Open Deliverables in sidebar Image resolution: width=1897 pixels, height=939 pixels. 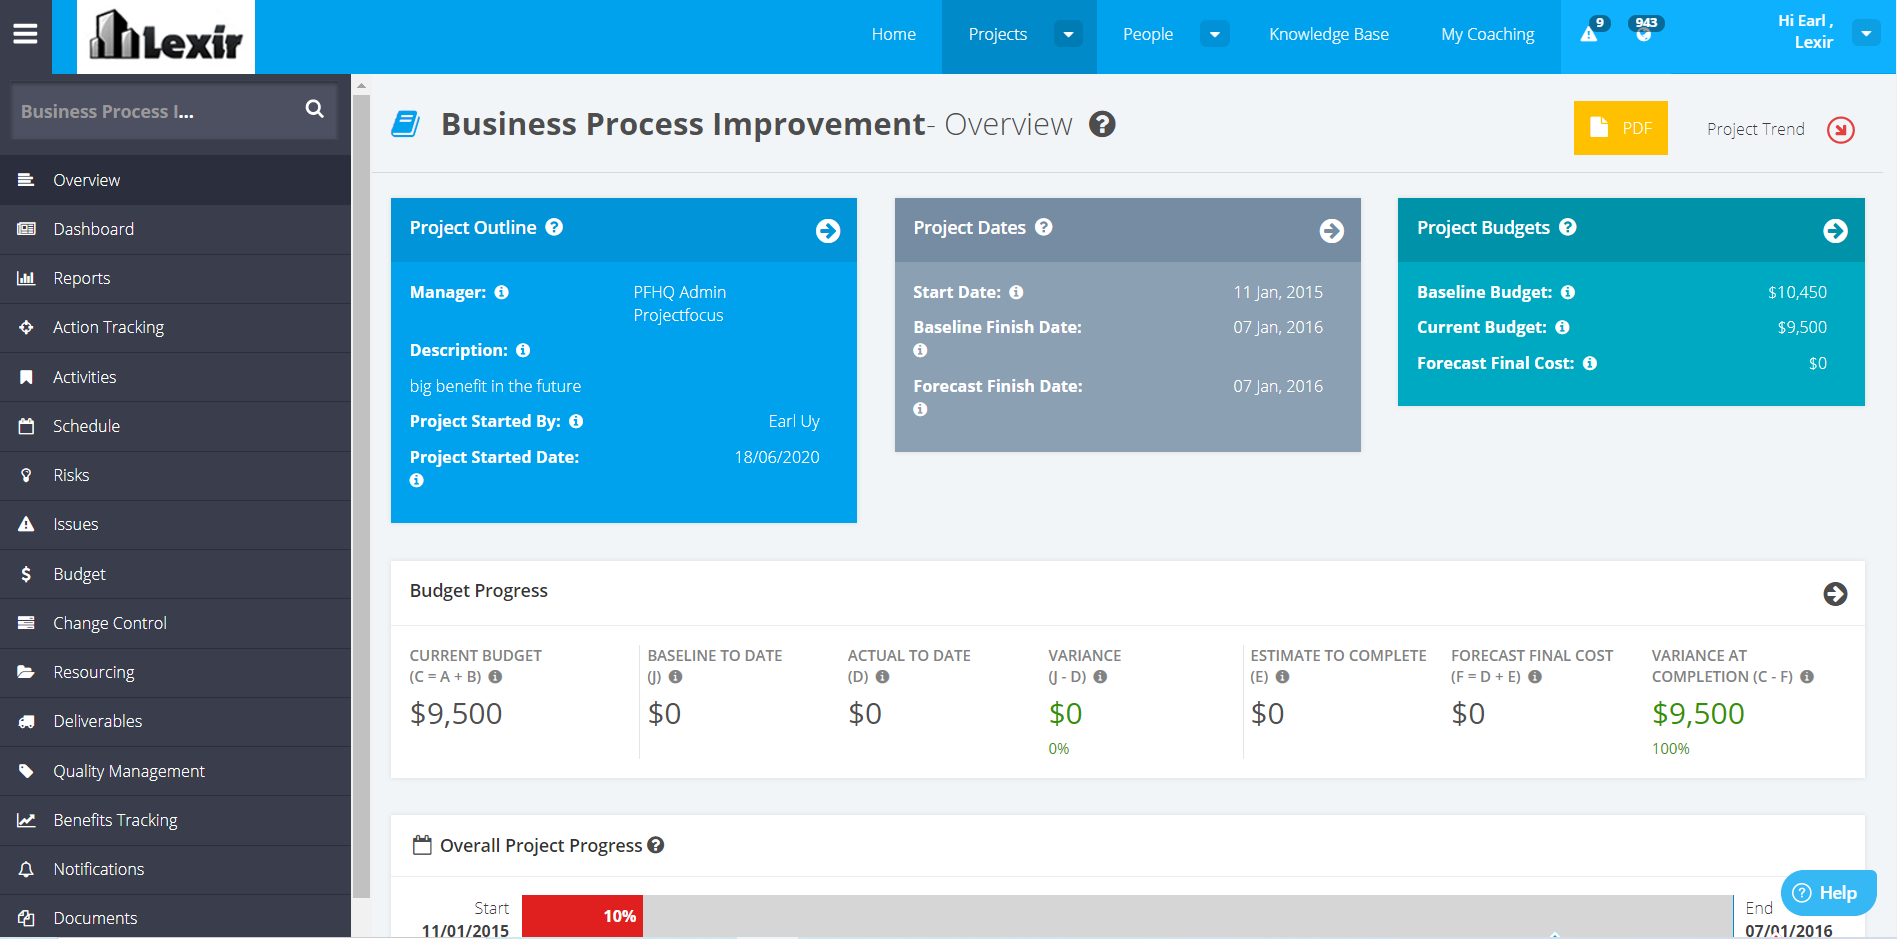[x=175, y=721]
